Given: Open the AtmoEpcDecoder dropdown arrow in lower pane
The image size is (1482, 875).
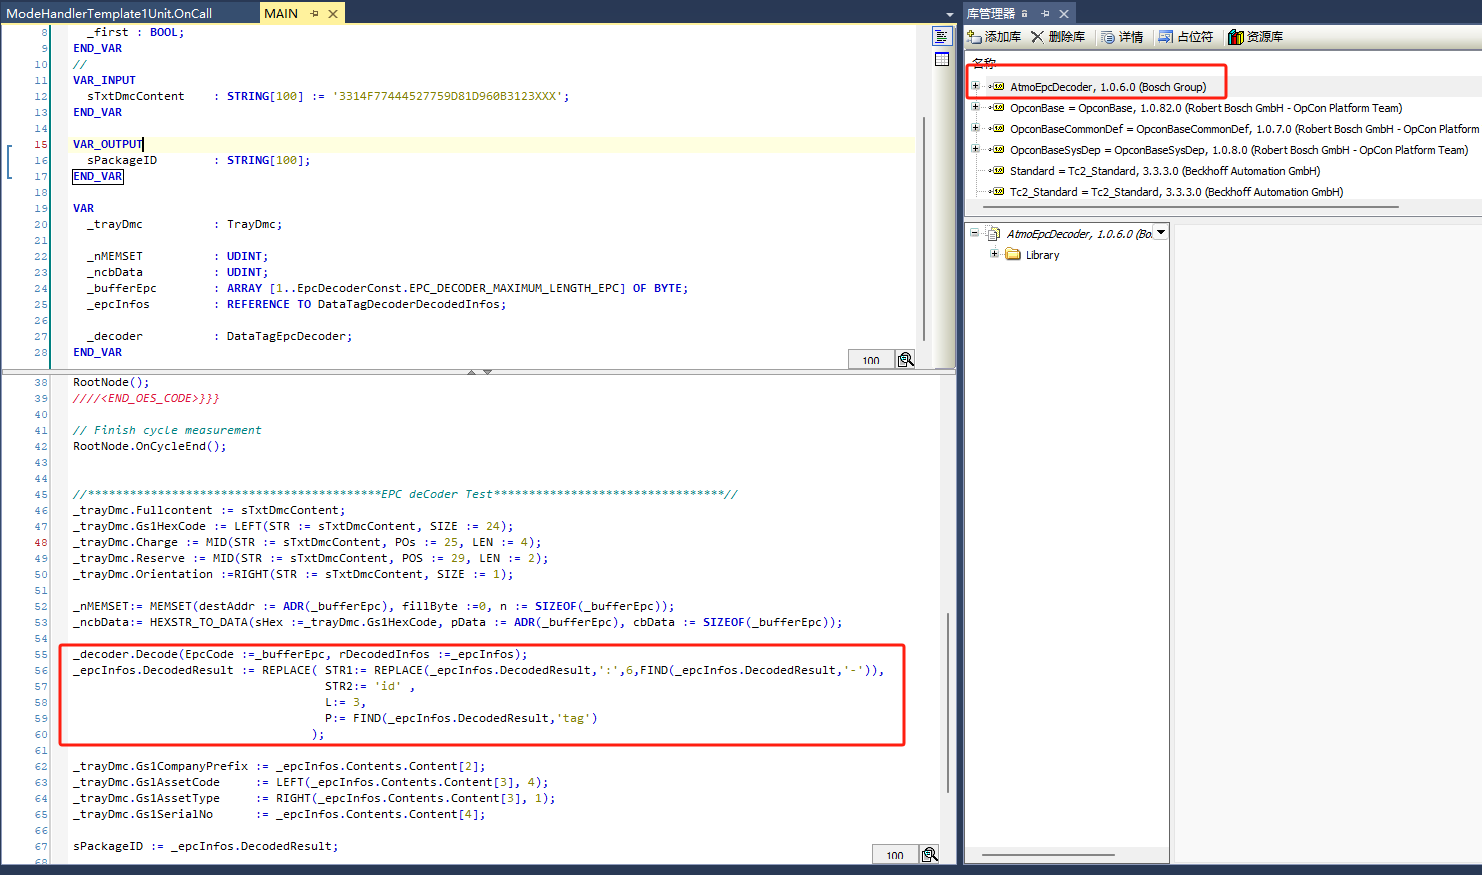Looking at the screenshot, I should [x=1161, y=233].
